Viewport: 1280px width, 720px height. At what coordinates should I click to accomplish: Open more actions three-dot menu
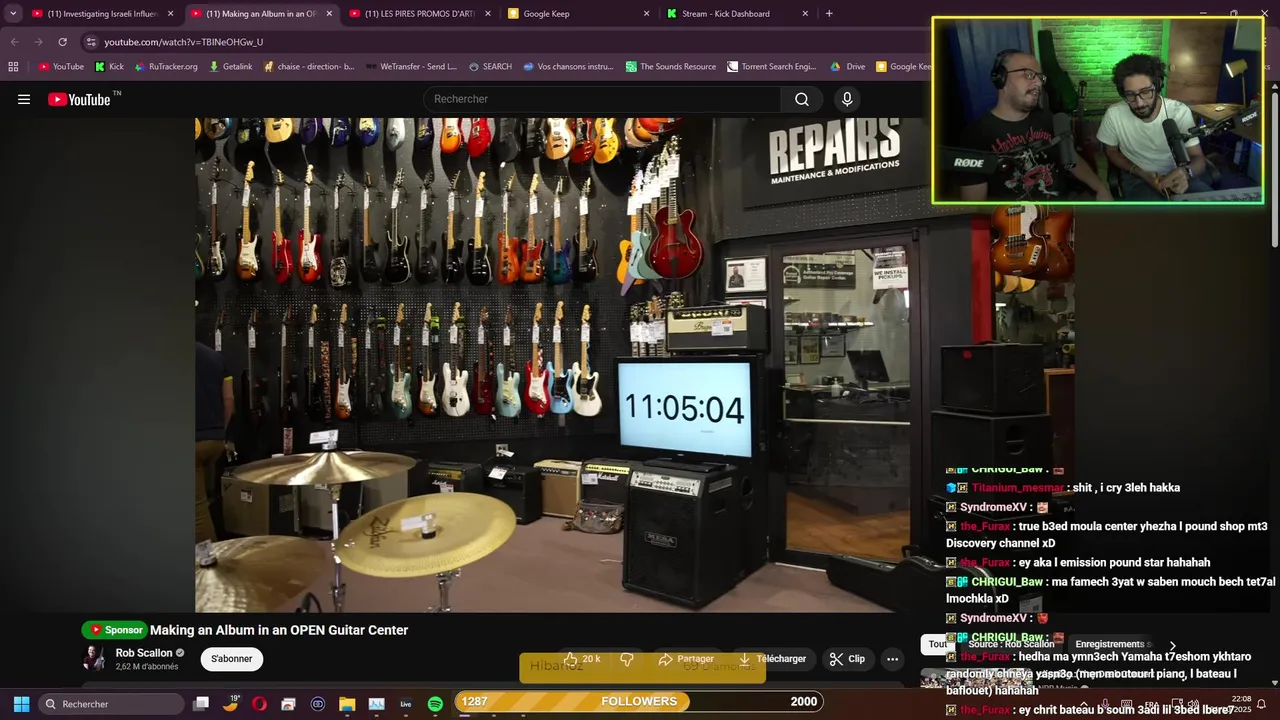pos(892,659)
